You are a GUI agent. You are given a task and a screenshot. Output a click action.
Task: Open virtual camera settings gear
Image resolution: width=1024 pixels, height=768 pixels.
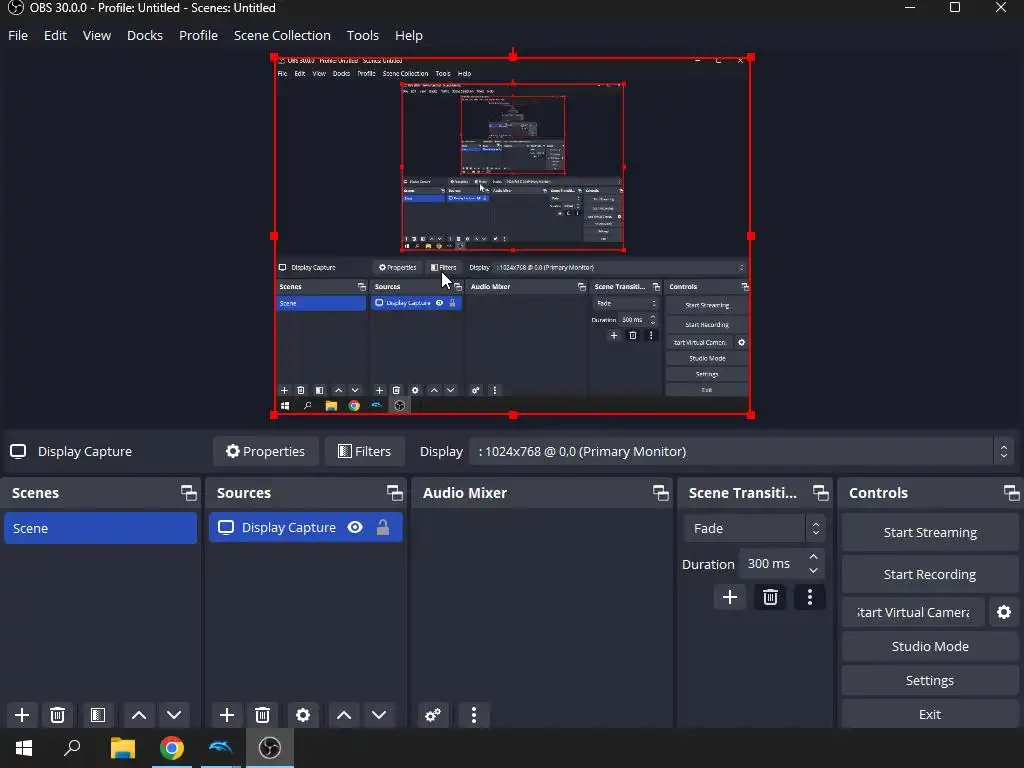click(x=1004, y=612)
